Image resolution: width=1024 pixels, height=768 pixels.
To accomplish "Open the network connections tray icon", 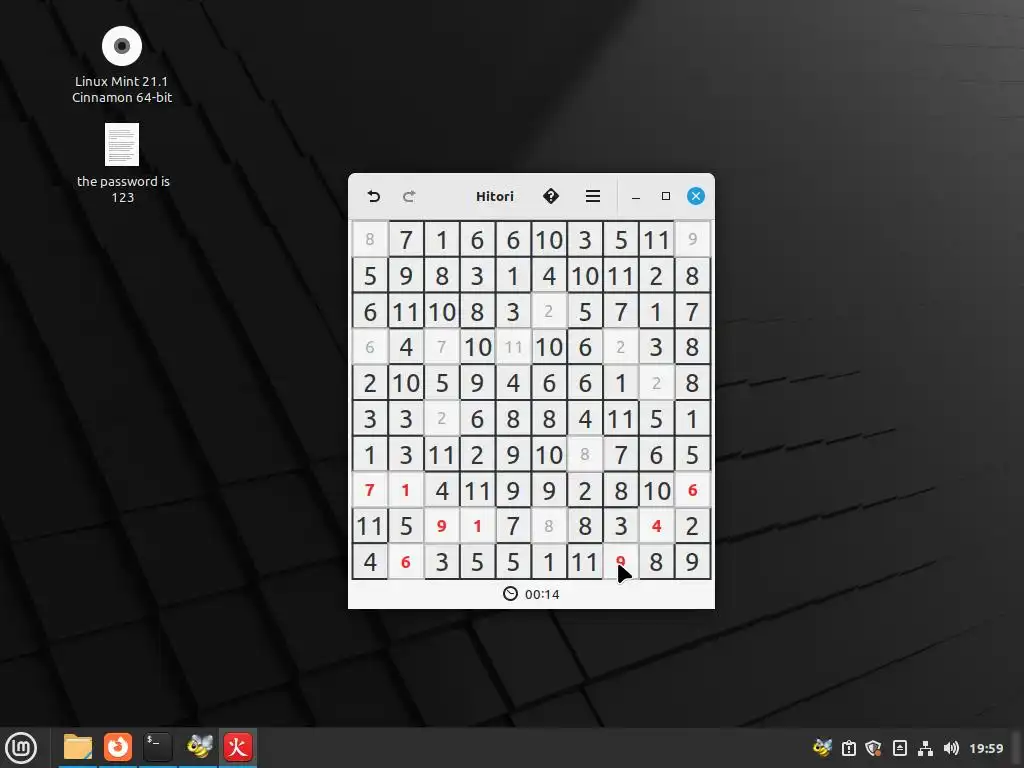I will [x=925, y=748].
